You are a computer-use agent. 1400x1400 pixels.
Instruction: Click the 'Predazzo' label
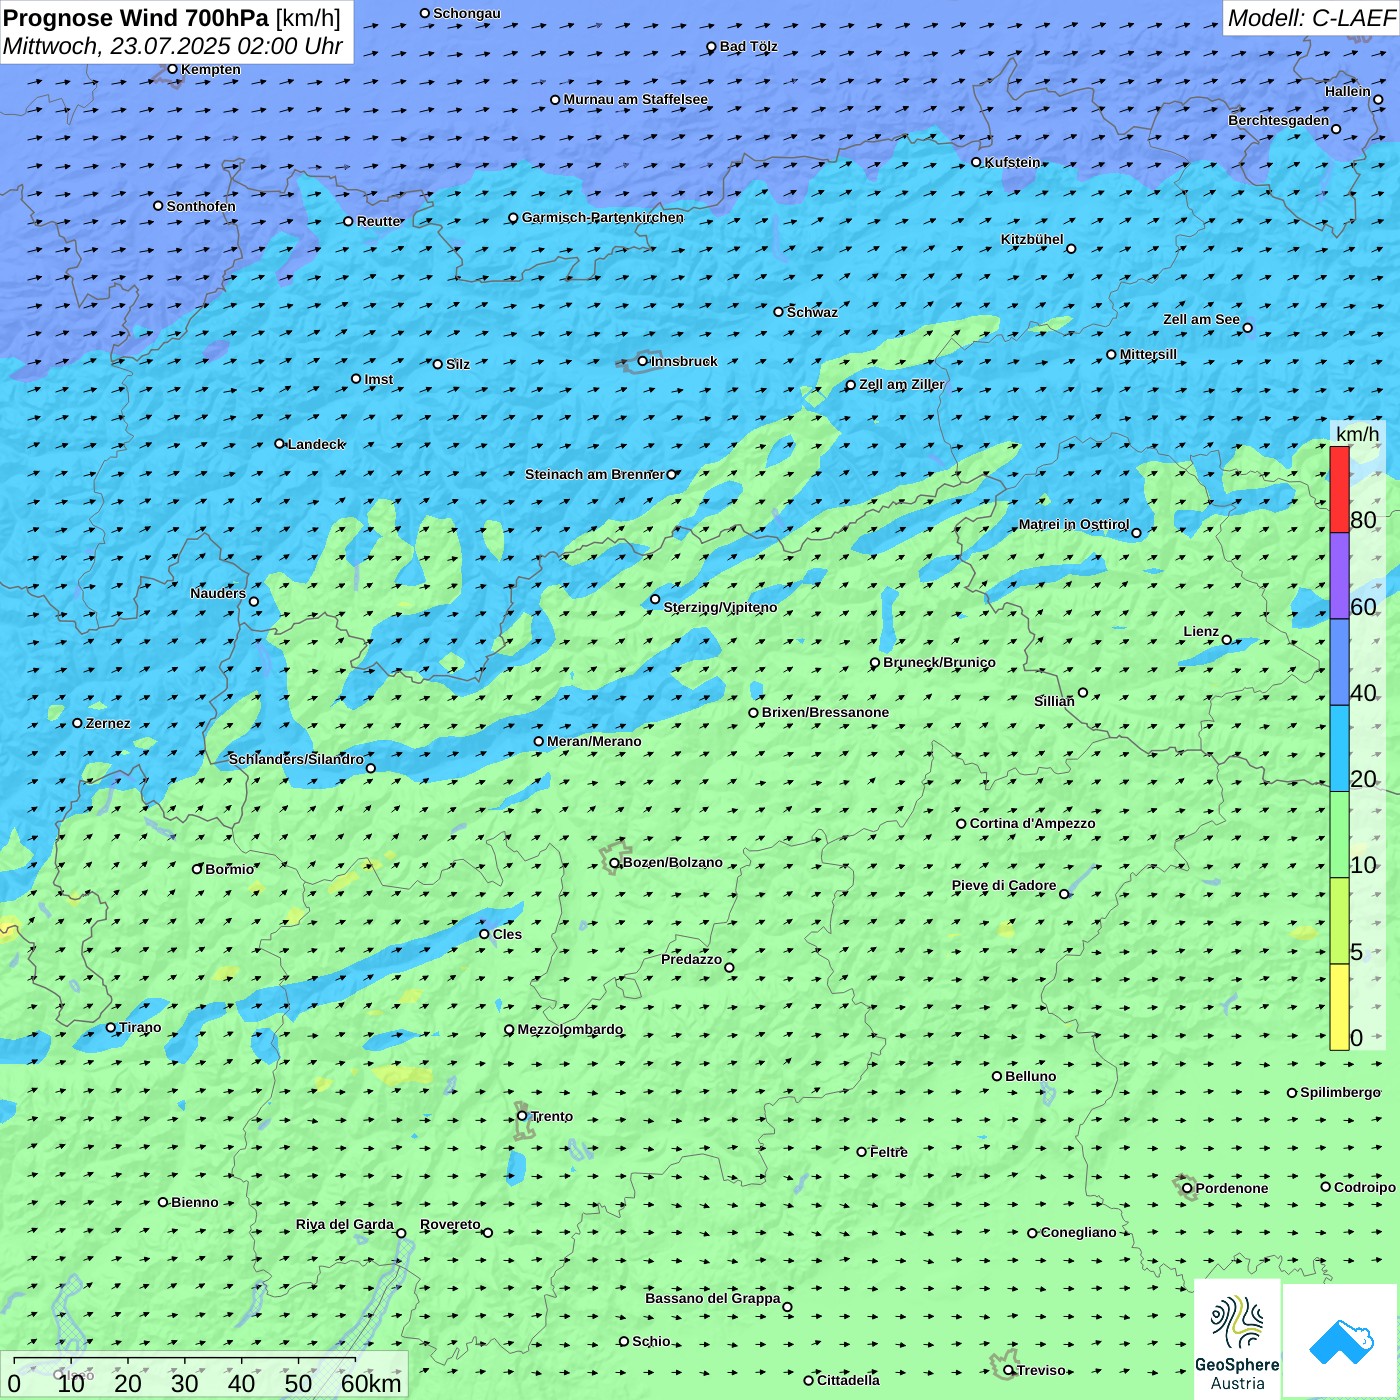(x=691, y=959)
